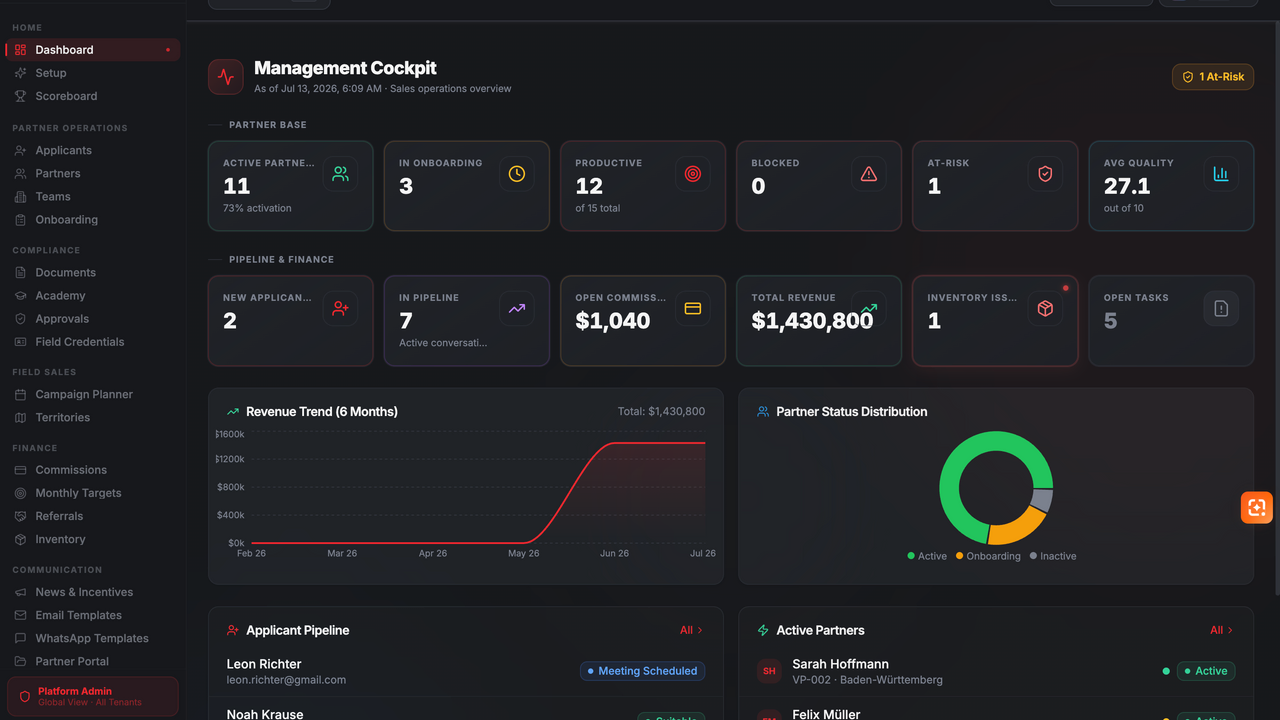
Task: Open Teams section
Action: coord(92,196)
